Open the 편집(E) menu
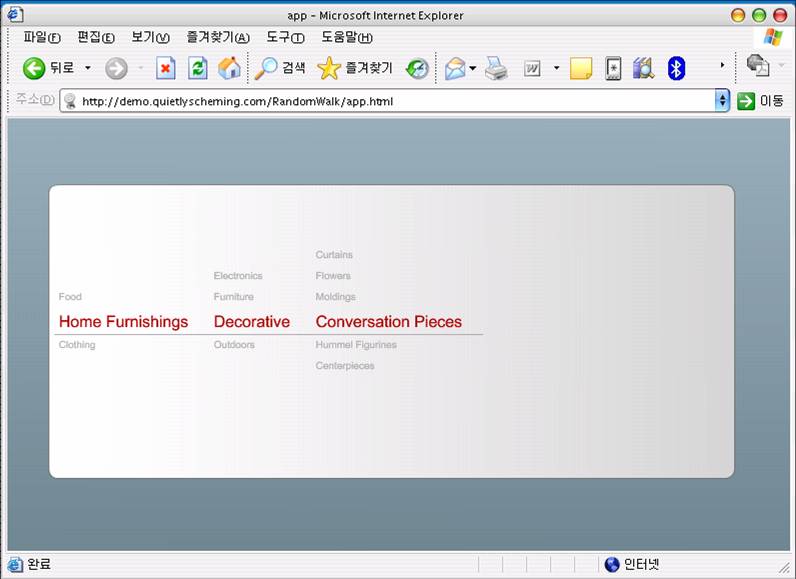This screenshot has height=579, width=796. [95, 38]
